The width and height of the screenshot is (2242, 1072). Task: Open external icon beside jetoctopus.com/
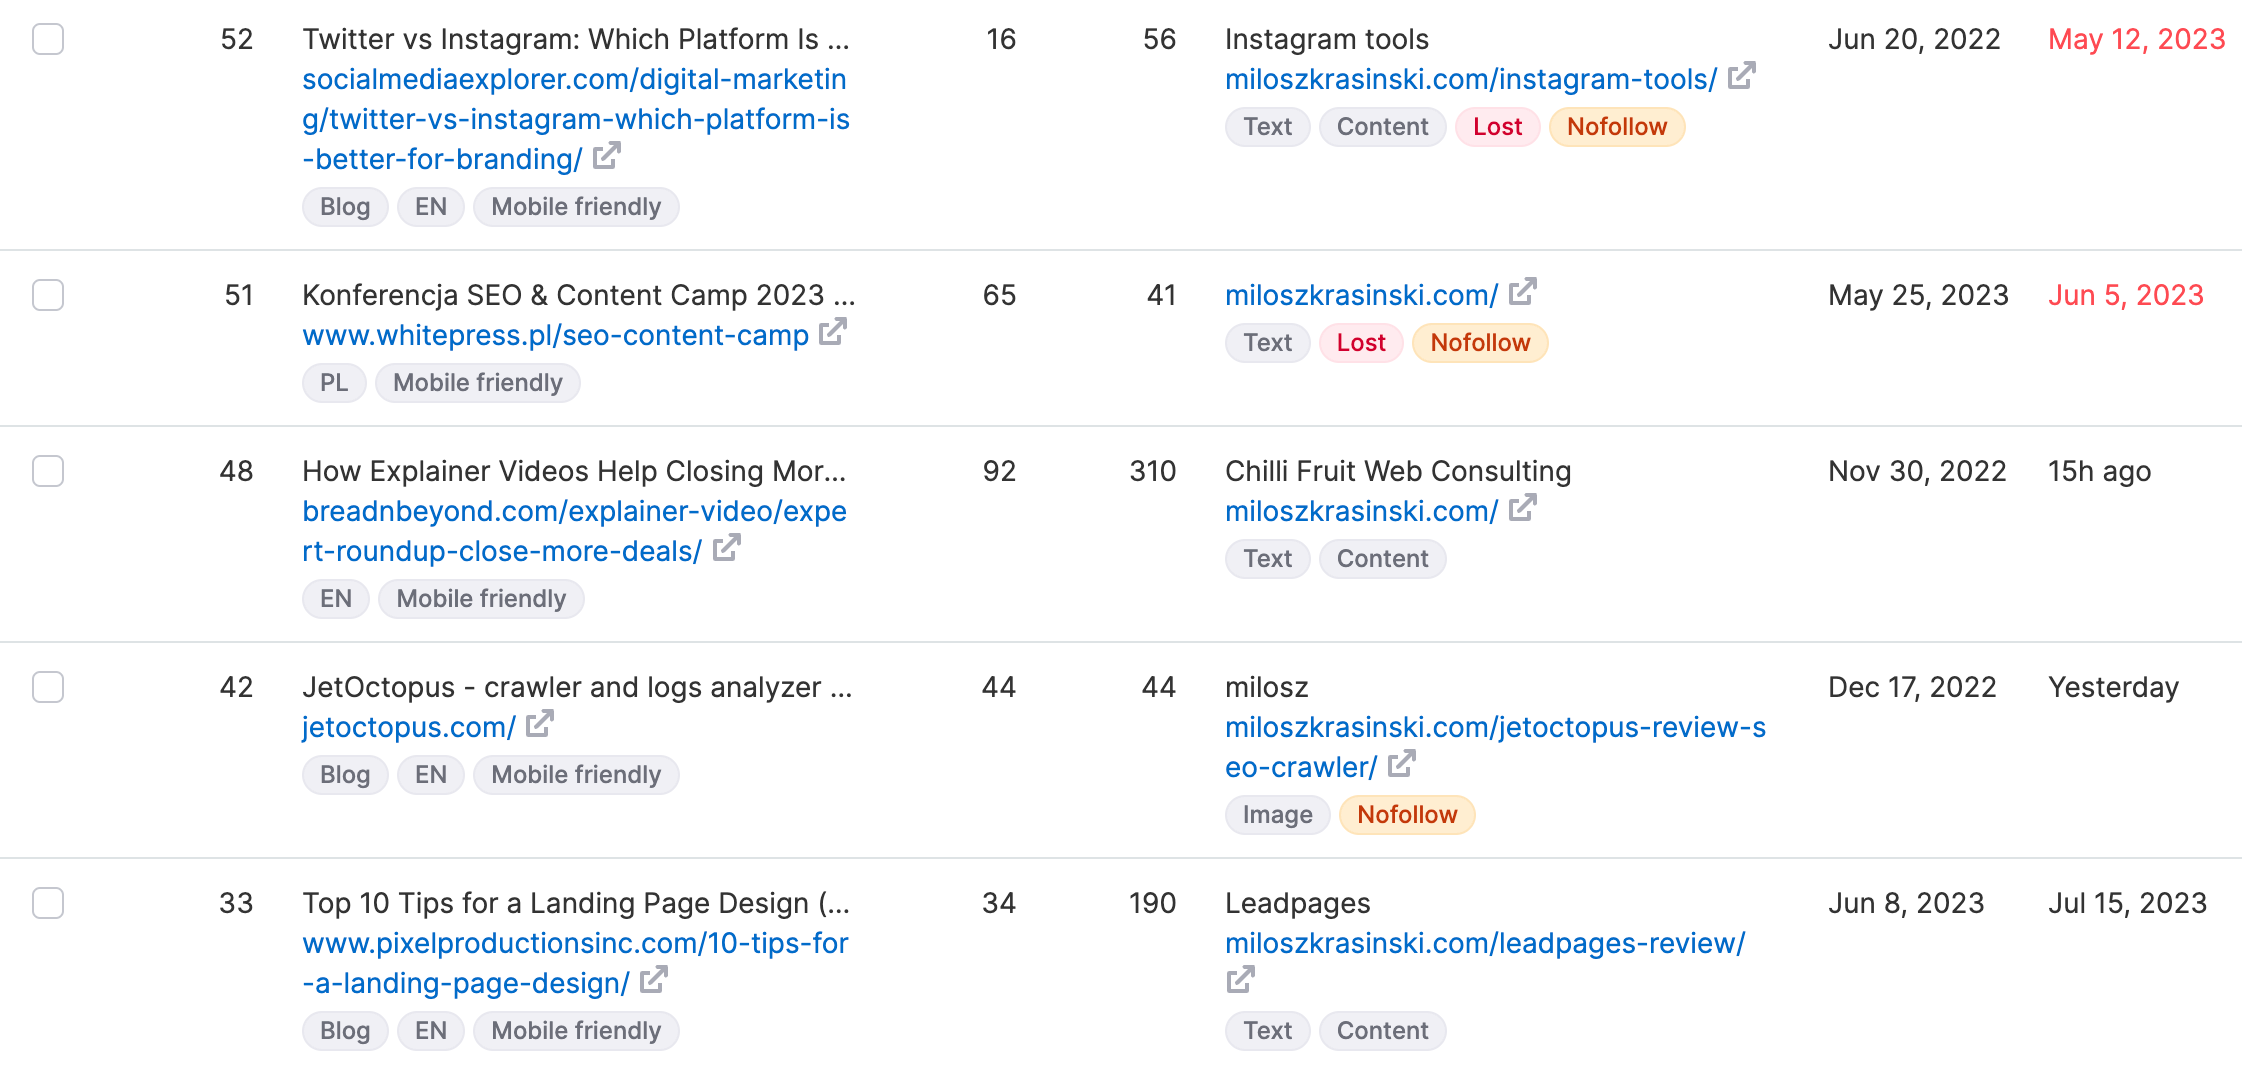[540, 724]
